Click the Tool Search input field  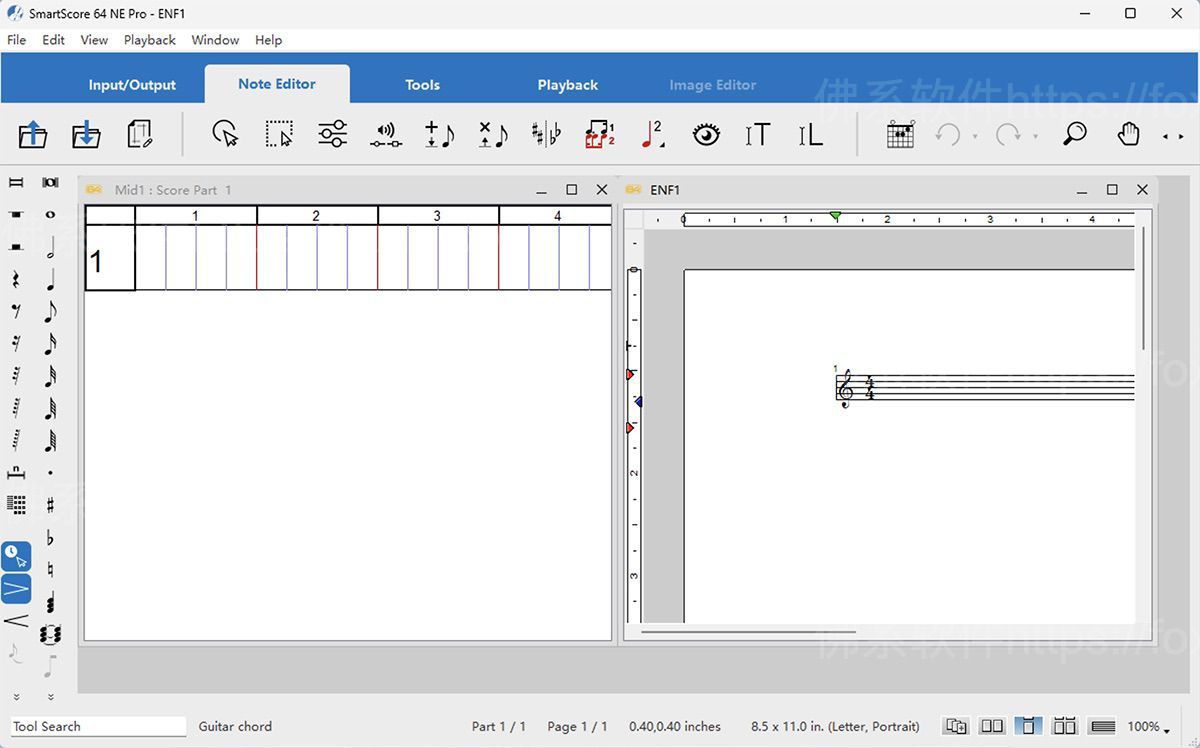coord(98,726)
